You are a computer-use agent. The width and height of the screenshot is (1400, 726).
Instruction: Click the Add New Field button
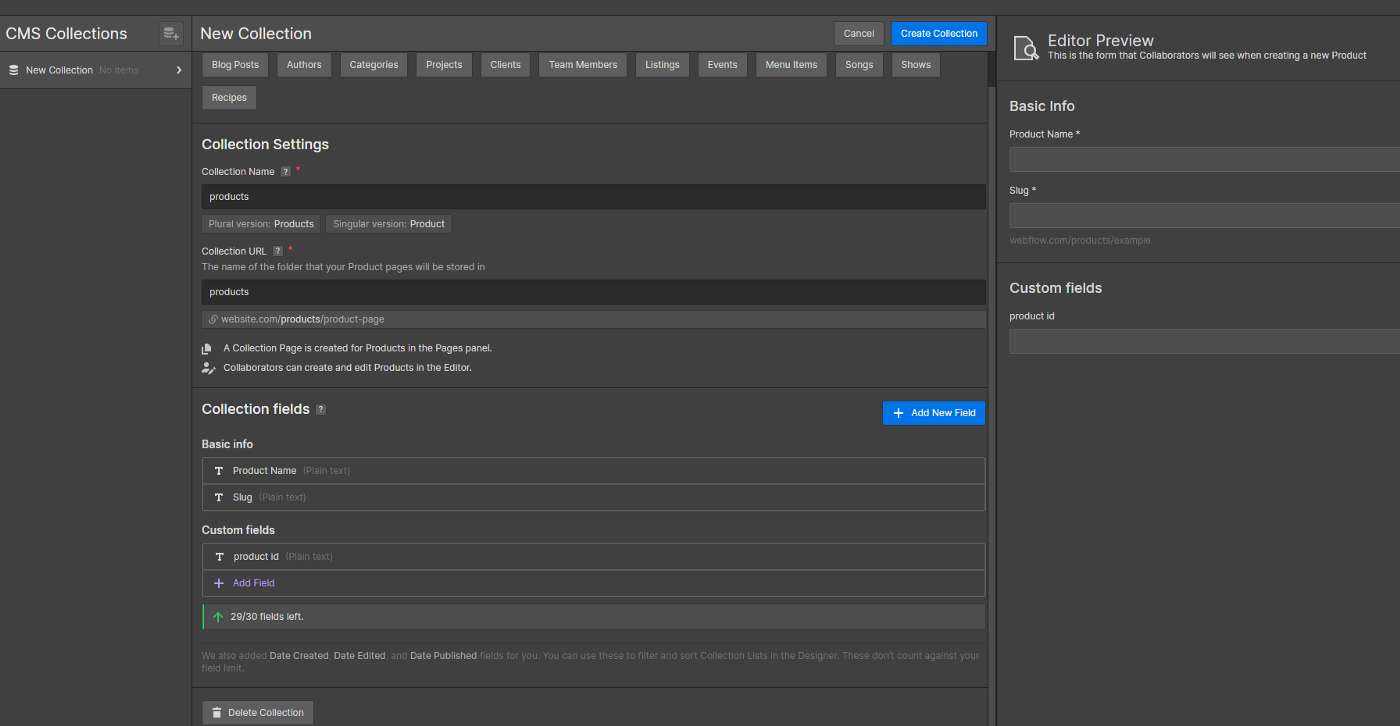[x=934, y=413]
